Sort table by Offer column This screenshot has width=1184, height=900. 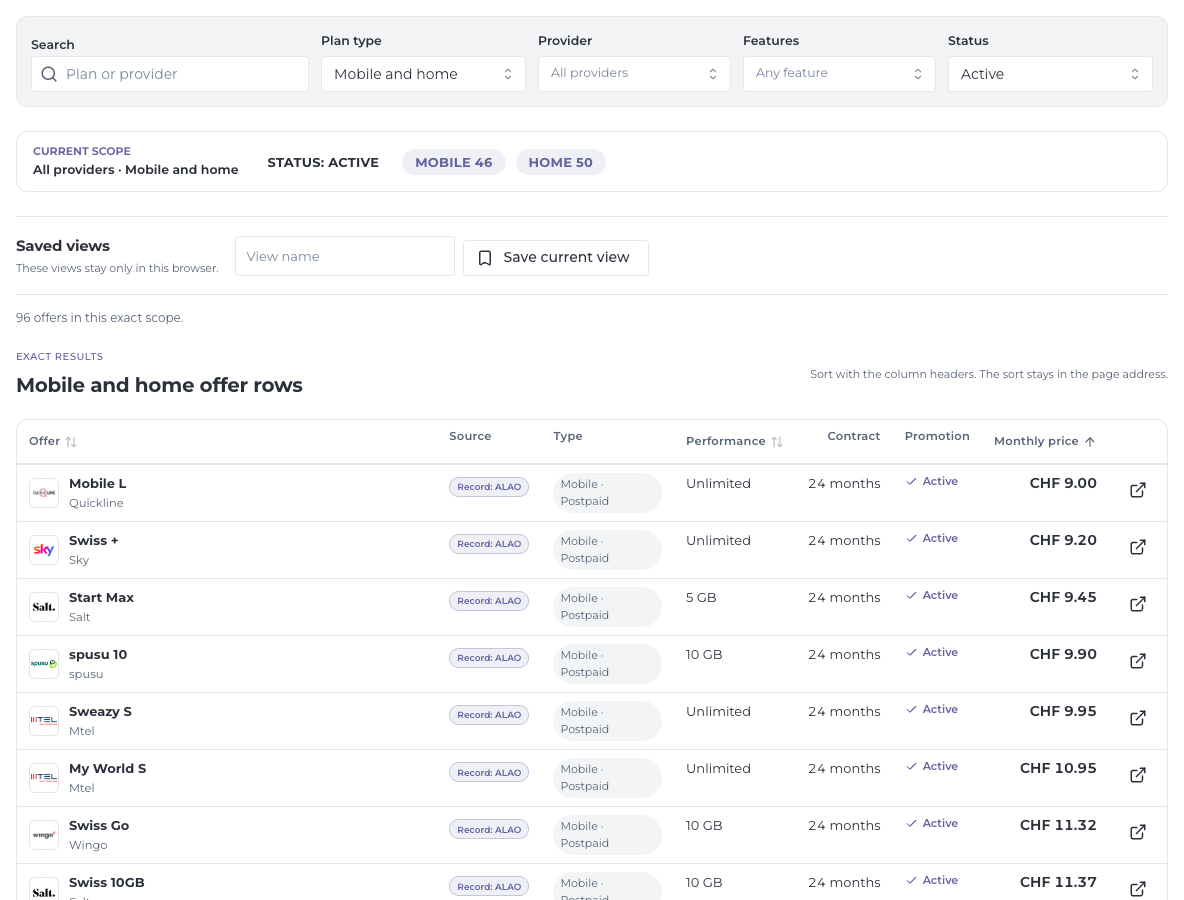click(53, 441)
